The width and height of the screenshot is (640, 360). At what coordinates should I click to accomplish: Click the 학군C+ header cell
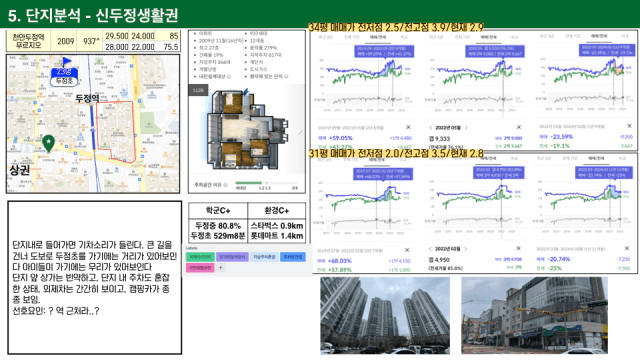218,211
